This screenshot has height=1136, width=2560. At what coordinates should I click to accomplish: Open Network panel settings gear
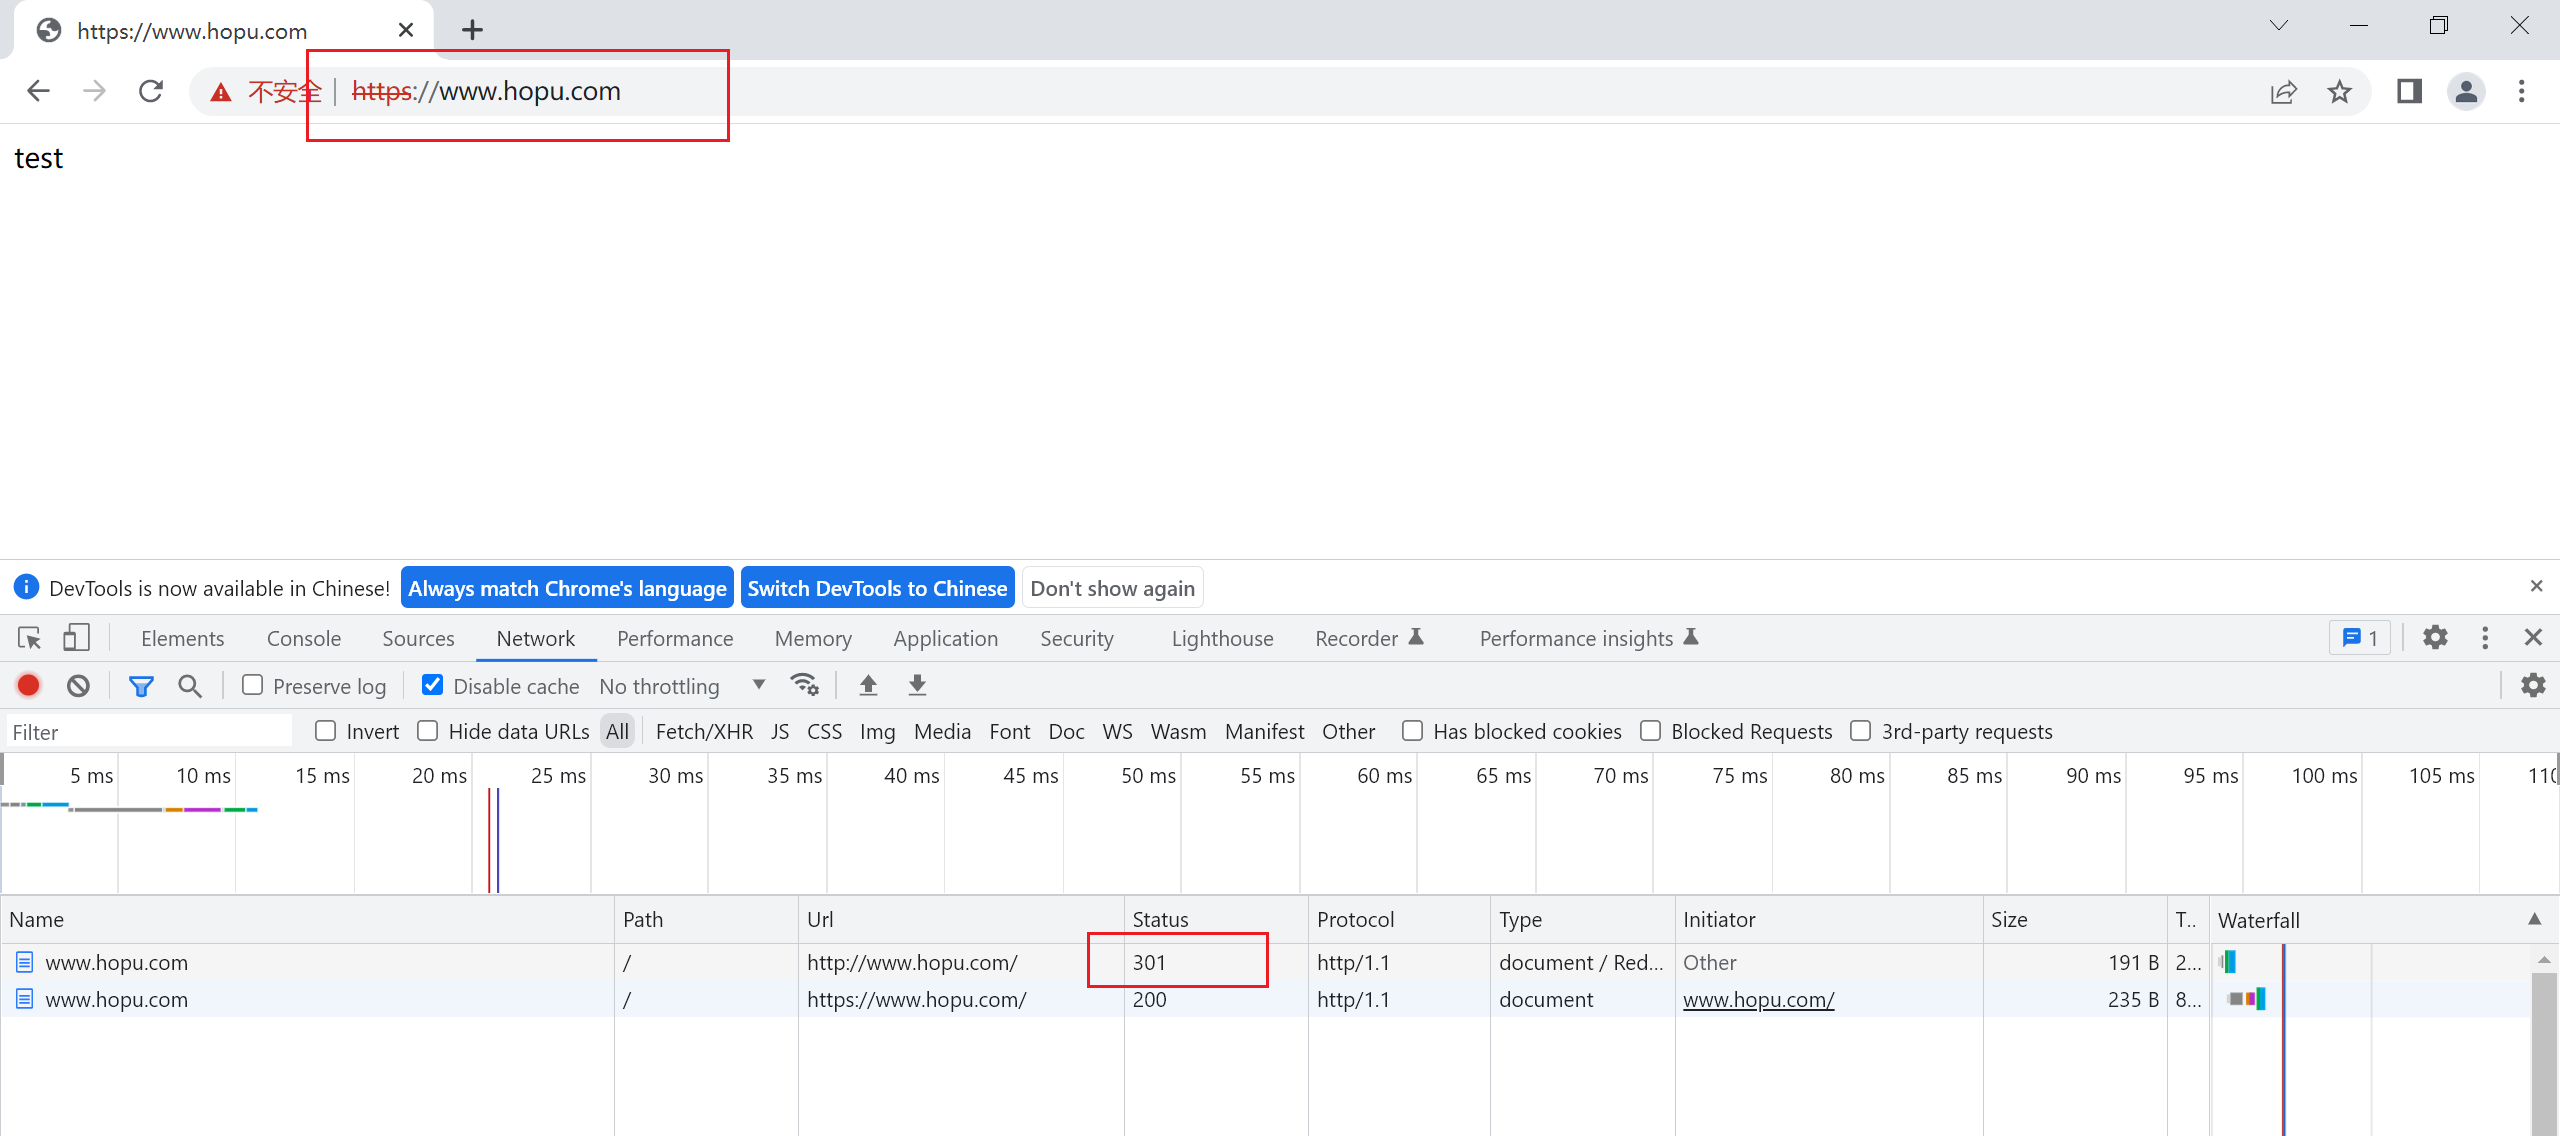[x=2533, y=685]
